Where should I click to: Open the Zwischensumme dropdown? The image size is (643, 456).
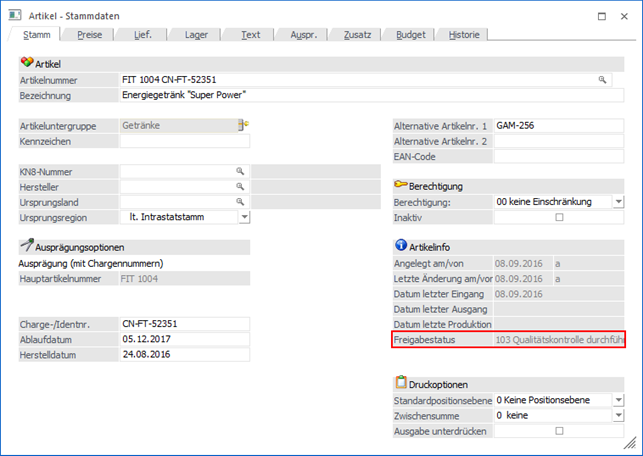click(x=618, y=415)
